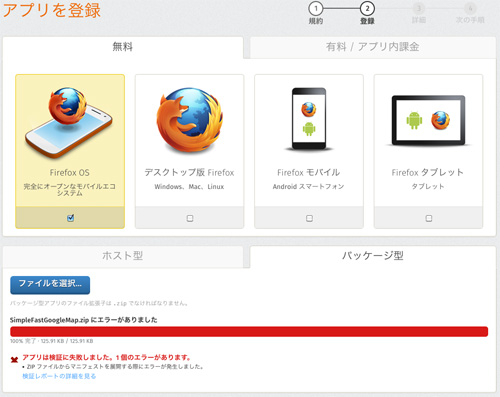500x397 pixels.
Task: Click the アプリを登録 page heading
Action: 51,10
